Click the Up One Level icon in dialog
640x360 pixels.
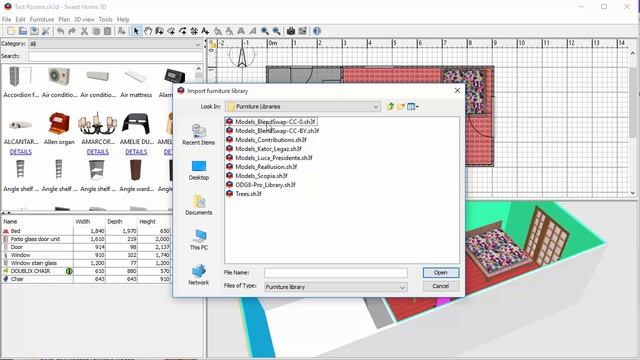(x=390, y=107)
